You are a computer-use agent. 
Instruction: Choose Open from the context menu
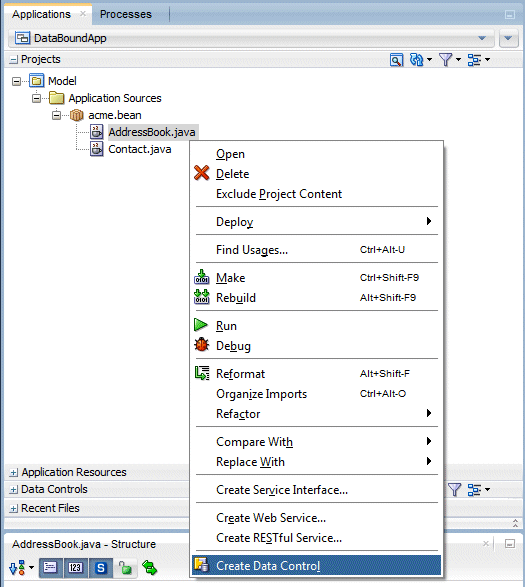(317, 154)
